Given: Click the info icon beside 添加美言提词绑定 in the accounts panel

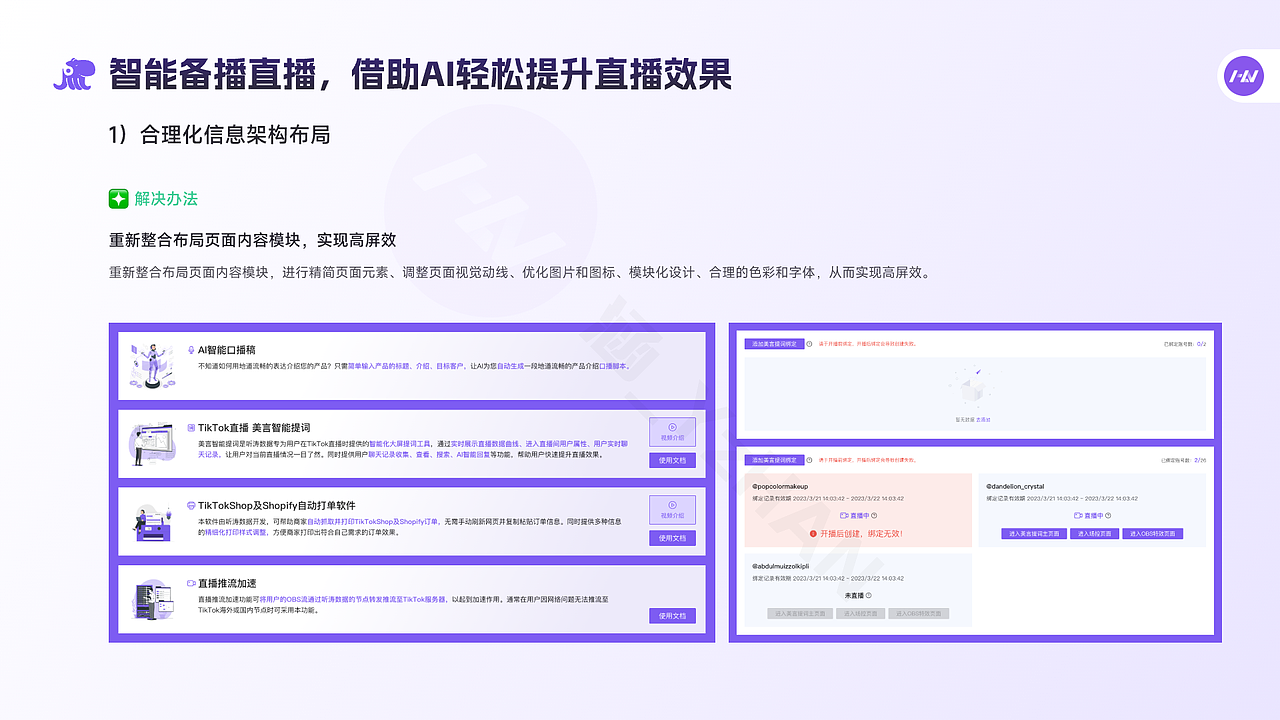Looking at the screenshot, I should [x=809, y=460].
